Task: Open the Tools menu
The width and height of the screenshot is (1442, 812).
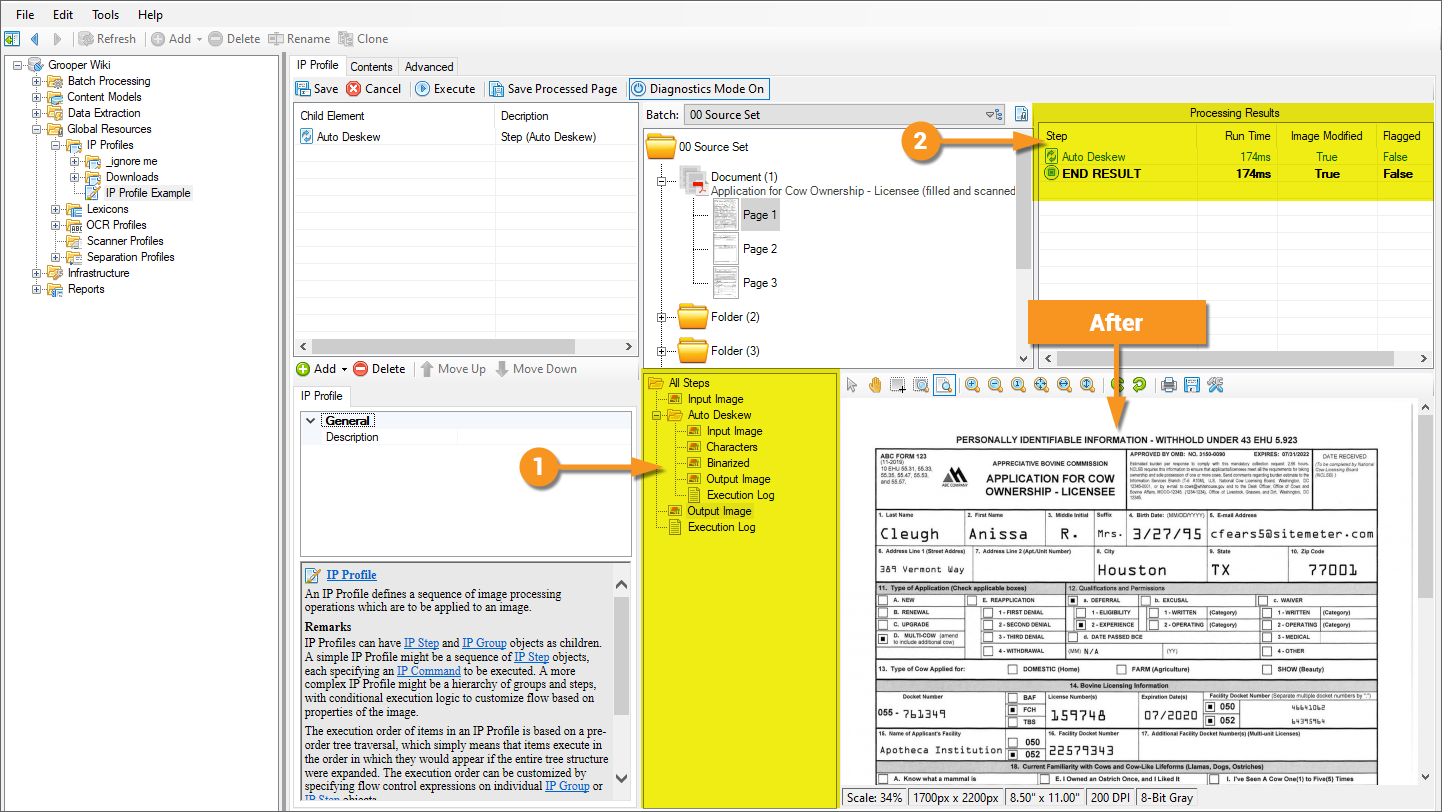Action: [x=105, y=15]
